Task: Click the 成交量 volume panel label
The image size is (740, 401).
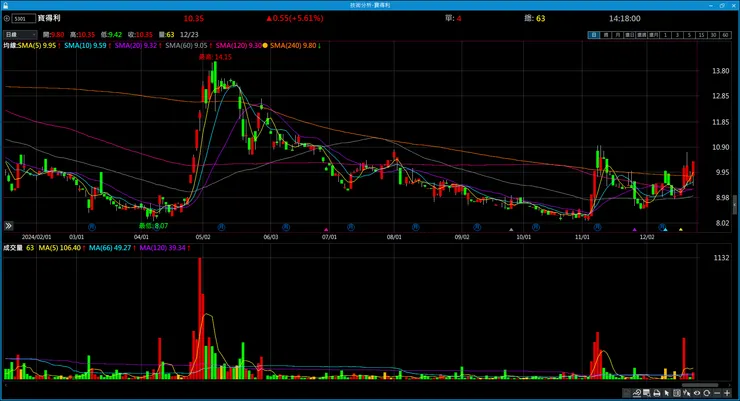Action: click(13, 248)
